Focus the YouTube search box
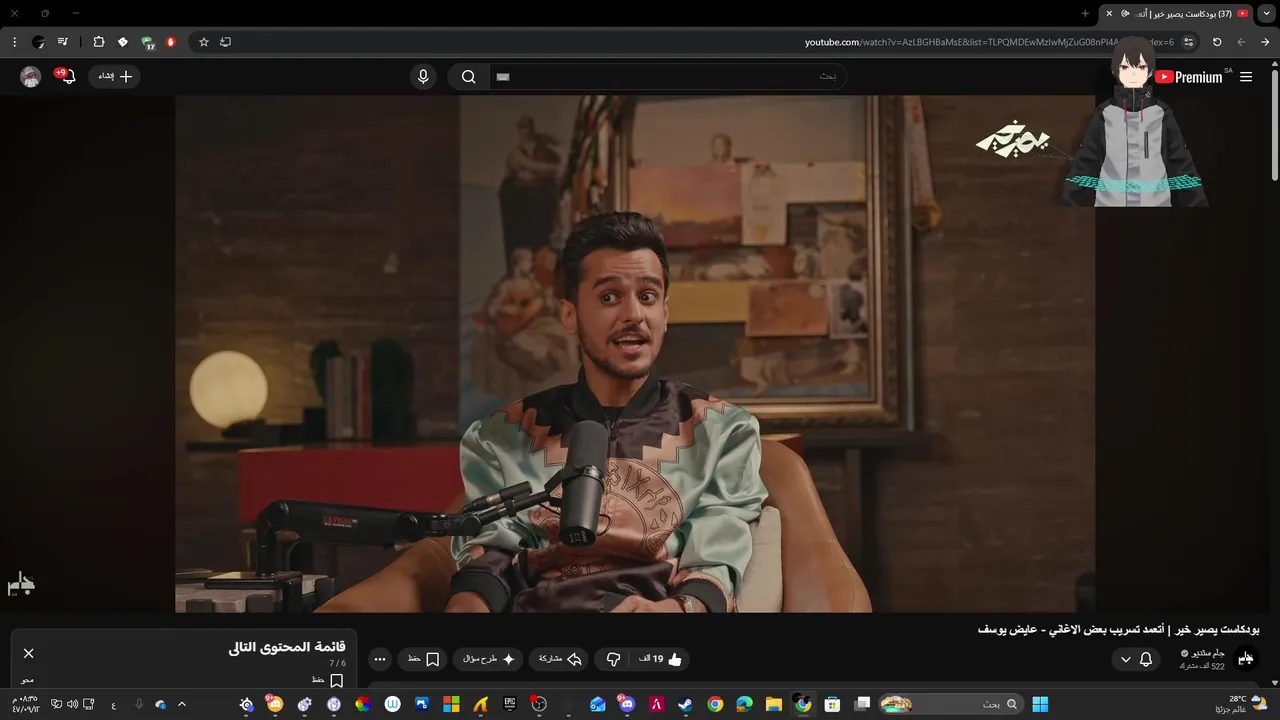This screenshot has height=720, width=1280. point(667,77)
